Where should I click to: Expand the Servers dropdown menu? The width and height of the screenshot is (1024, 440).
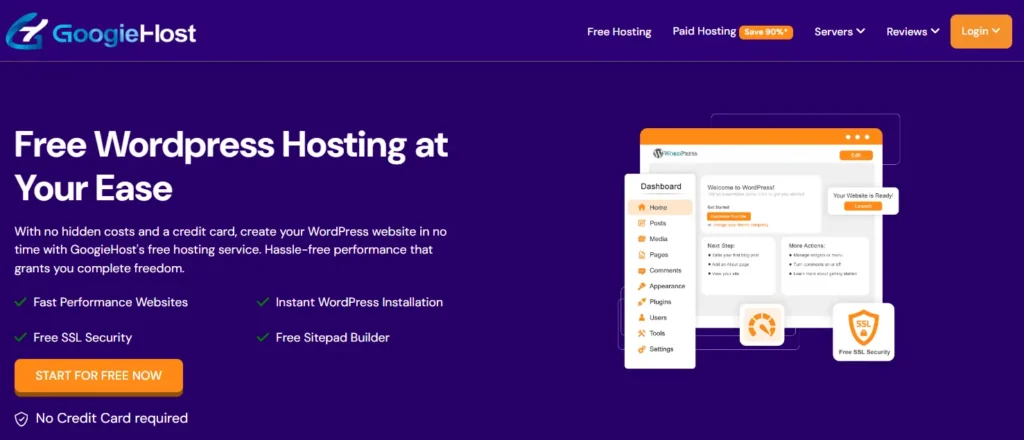[839, 32]
